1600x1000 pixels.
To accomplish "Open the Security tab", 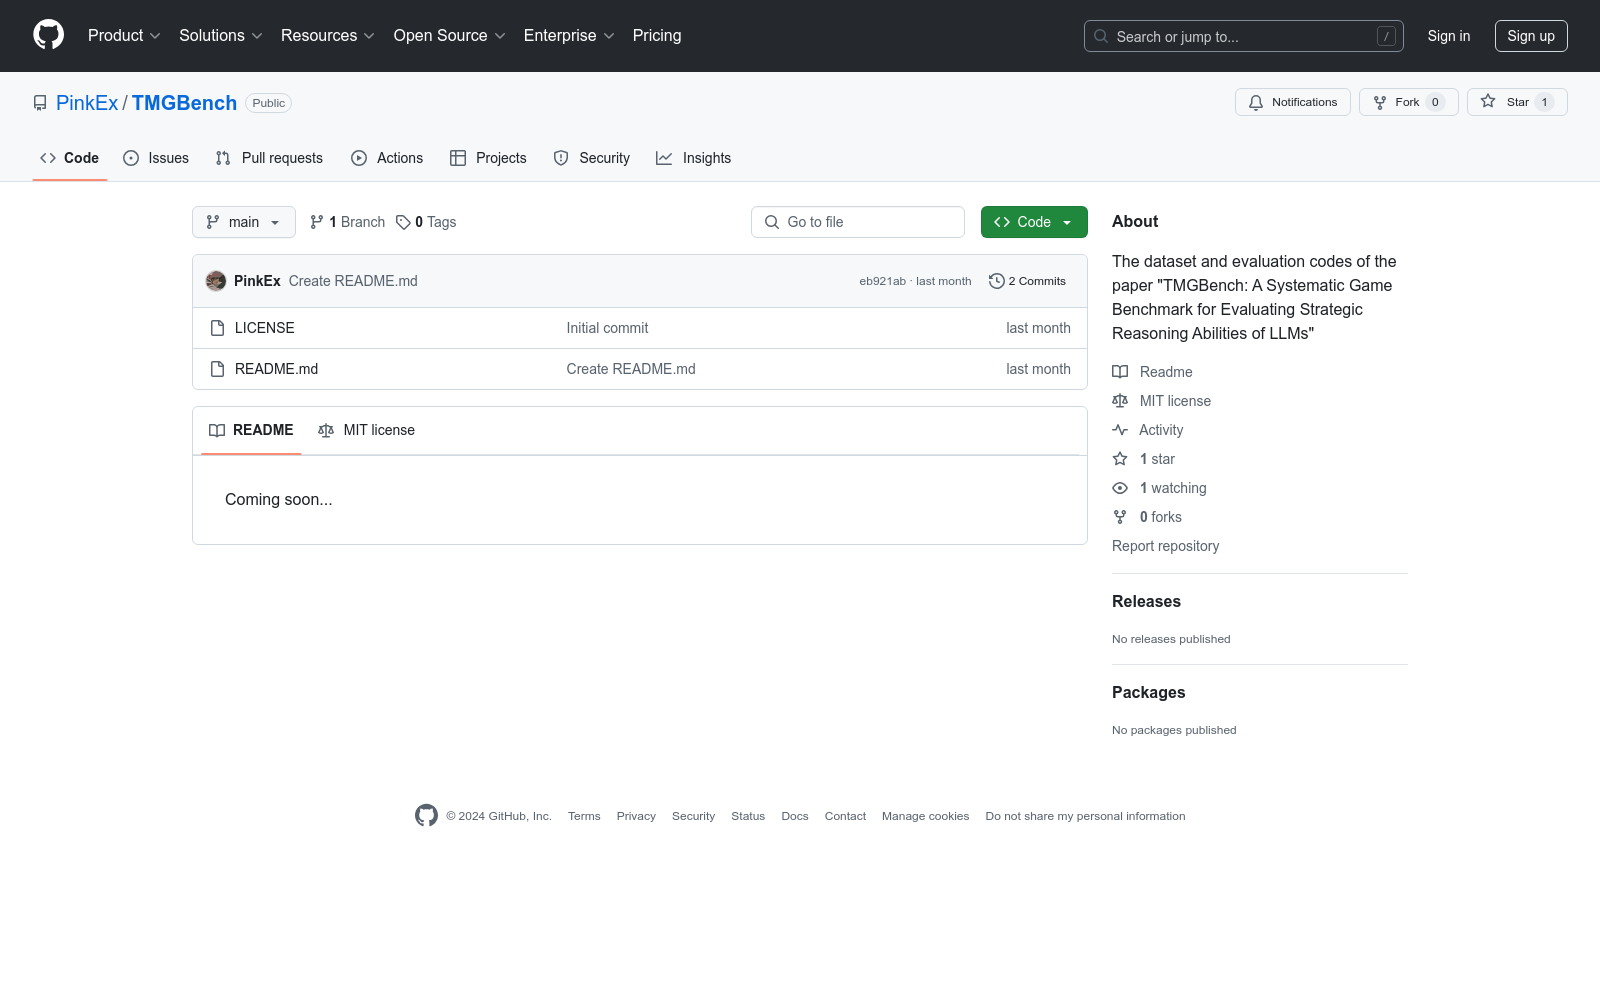I will click(x=592, y=158).
